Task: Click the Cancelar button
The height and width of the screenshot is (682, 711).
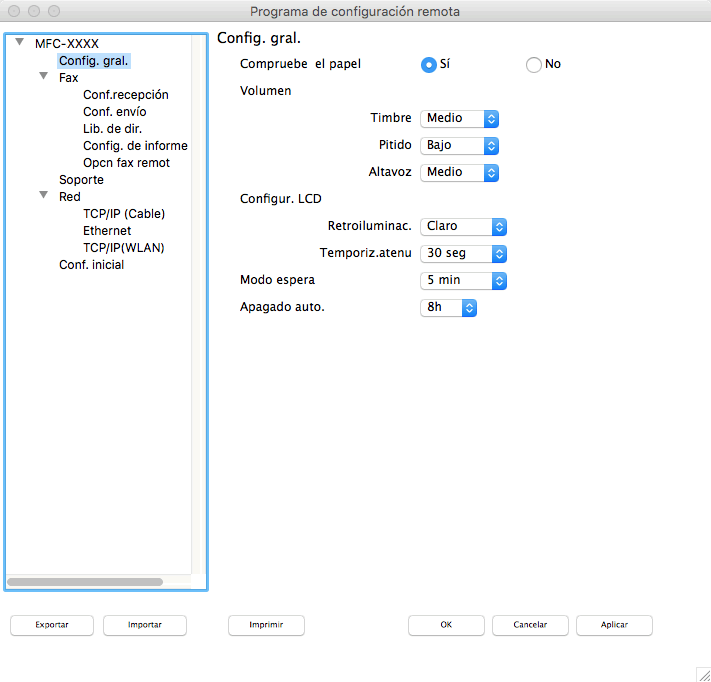Action: [530, 625]
